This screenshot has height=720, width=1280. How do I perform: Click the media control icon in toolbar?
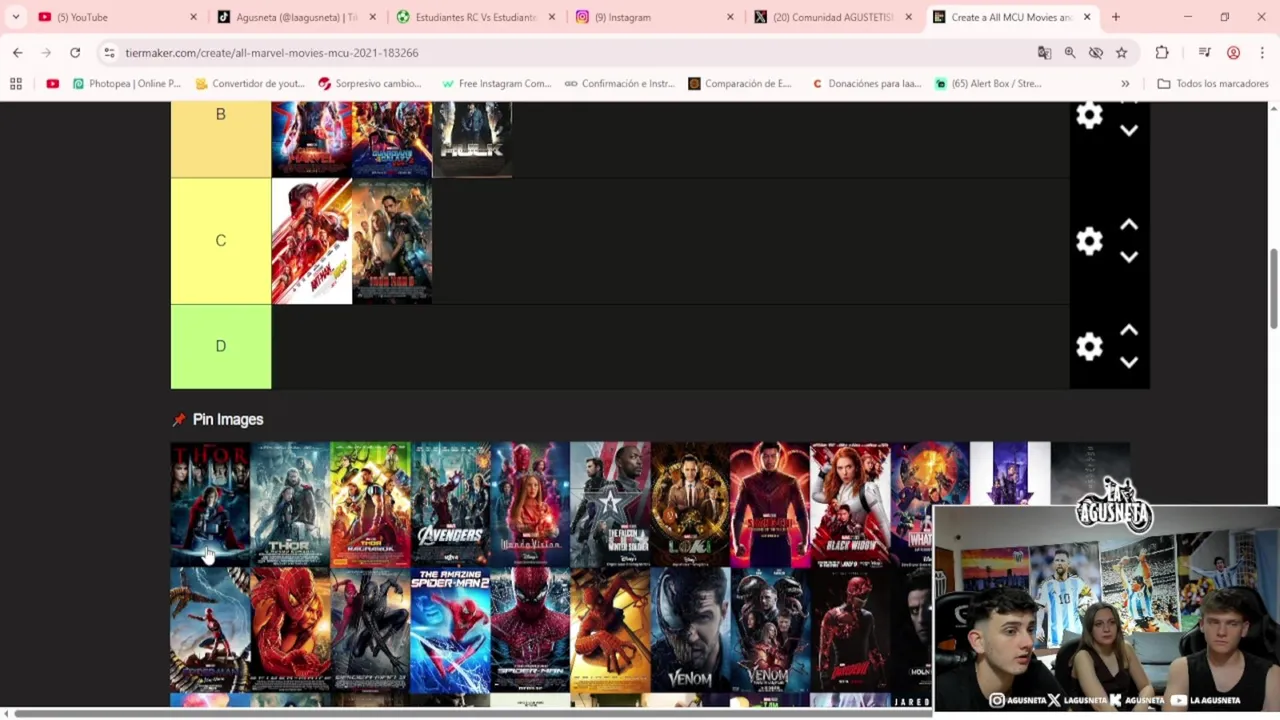pyautogui.click(x=1204, y=52)
